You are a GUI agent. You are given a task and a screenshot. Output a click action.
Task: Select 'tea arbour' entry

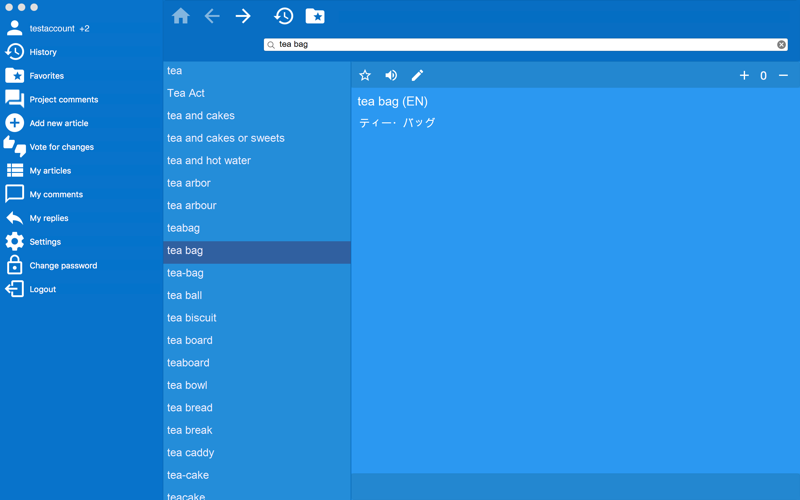coord(257,205)
